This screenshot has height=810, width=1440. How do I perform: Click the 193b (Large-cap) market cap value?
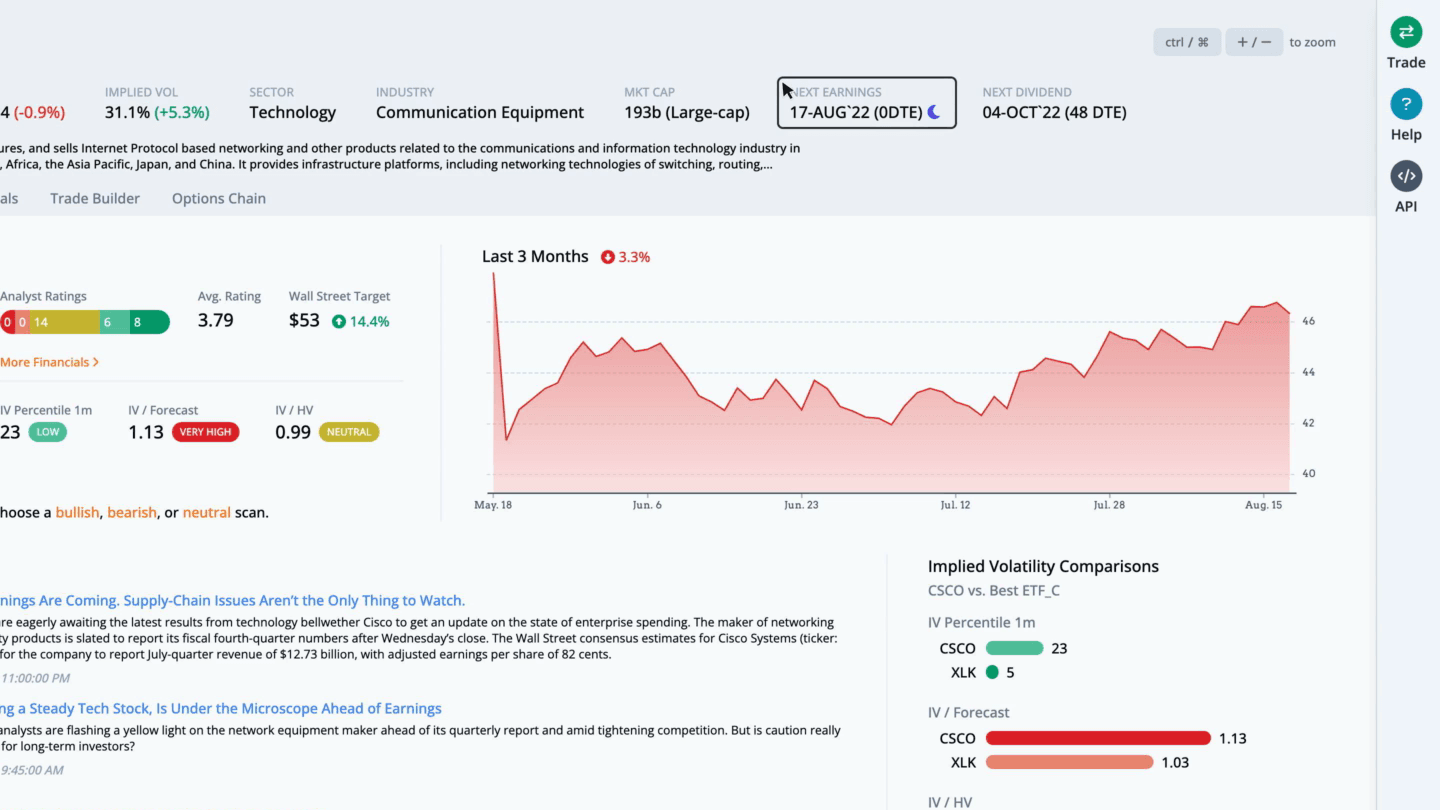tap(688, 112)
